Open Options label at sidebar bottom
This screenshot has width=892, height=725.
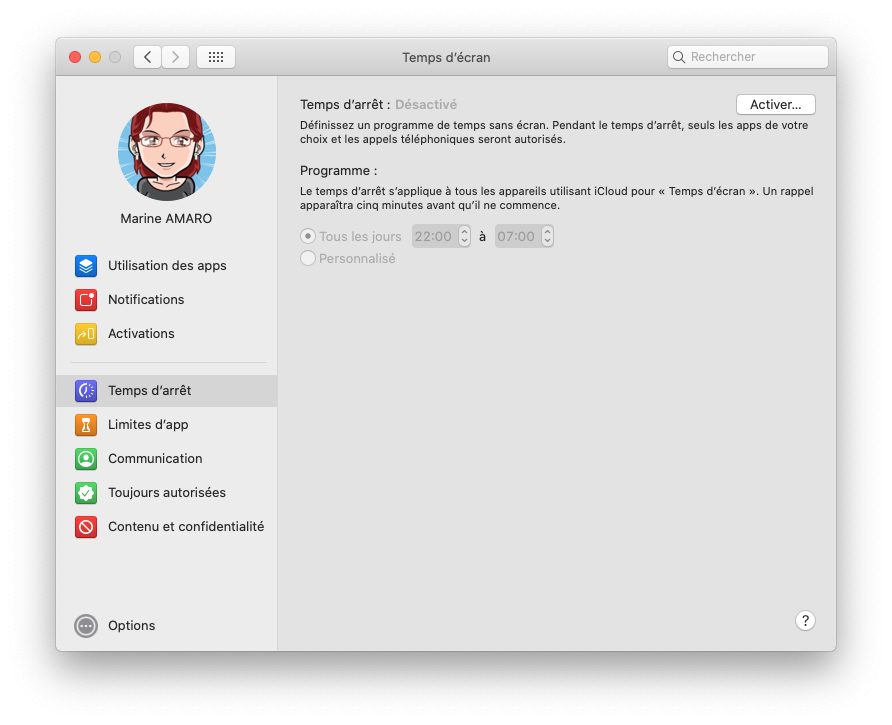(131, 626)
